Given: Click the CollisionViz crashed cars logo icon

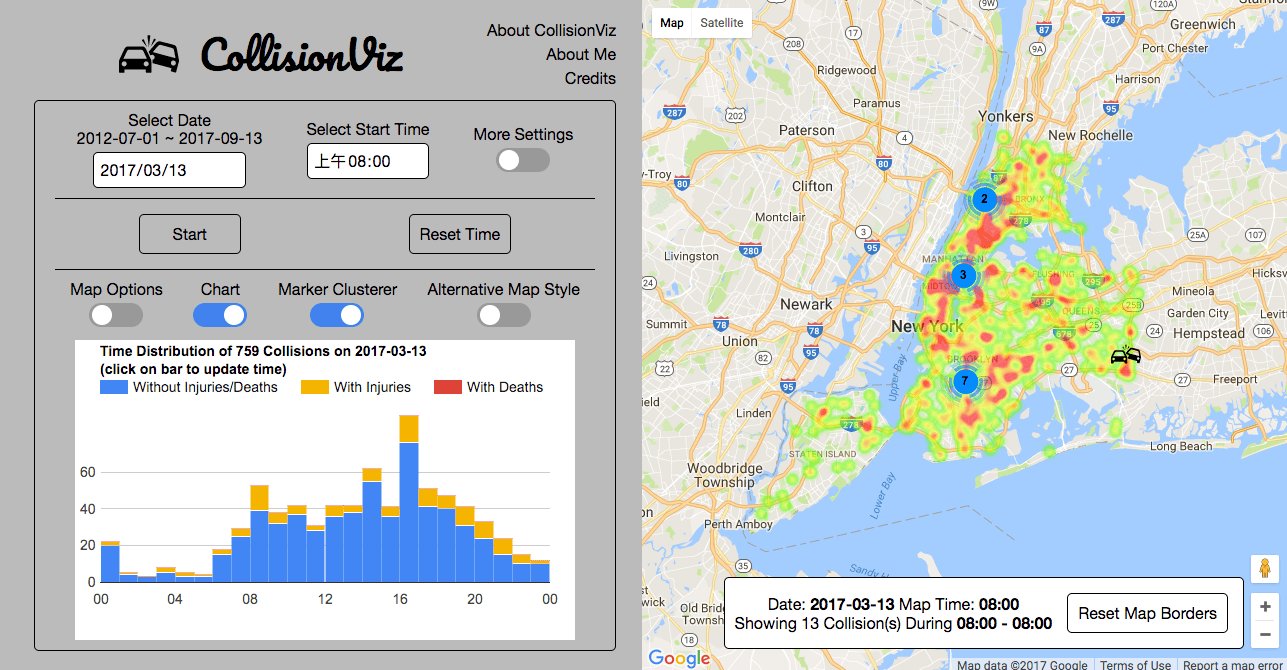Looking at the screenshot, I should 149,55.
